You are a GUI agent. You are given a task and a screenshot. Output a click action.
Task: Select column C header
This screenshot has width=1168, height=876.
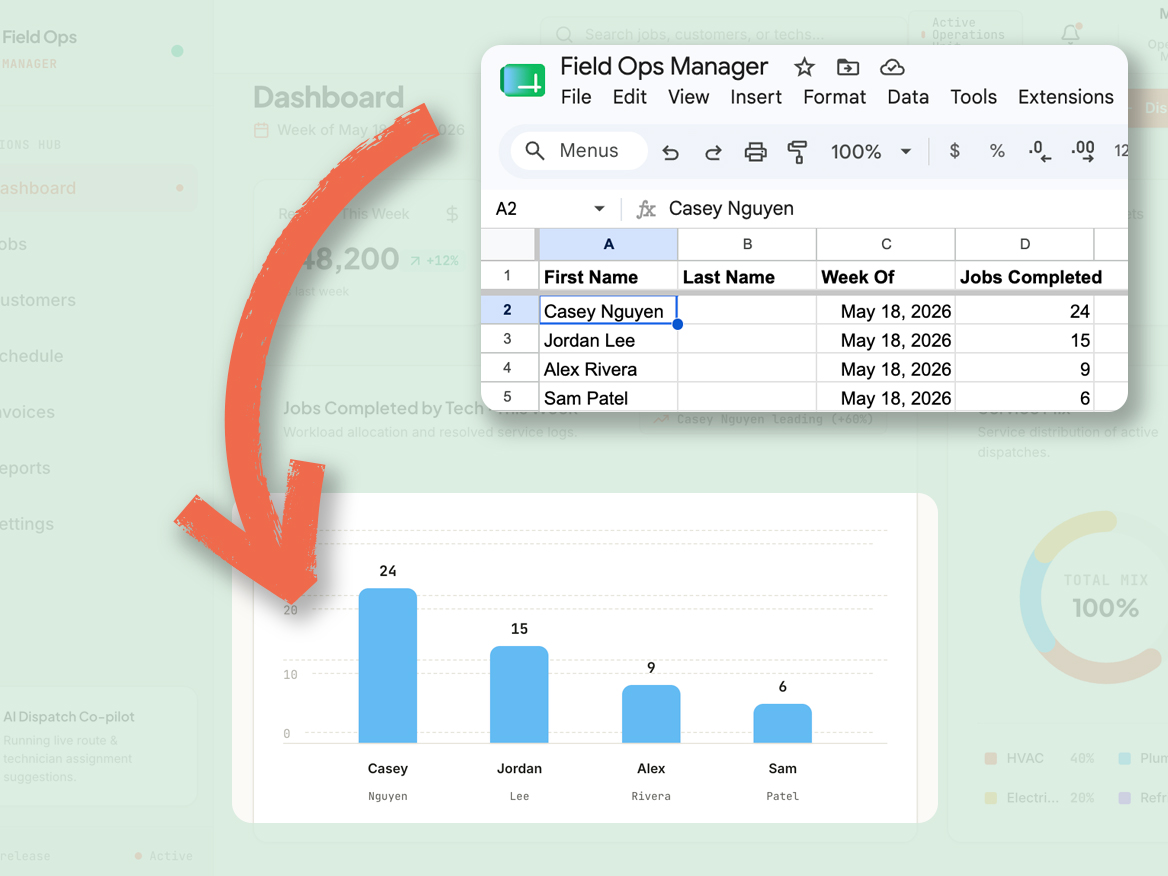[886, 244]
